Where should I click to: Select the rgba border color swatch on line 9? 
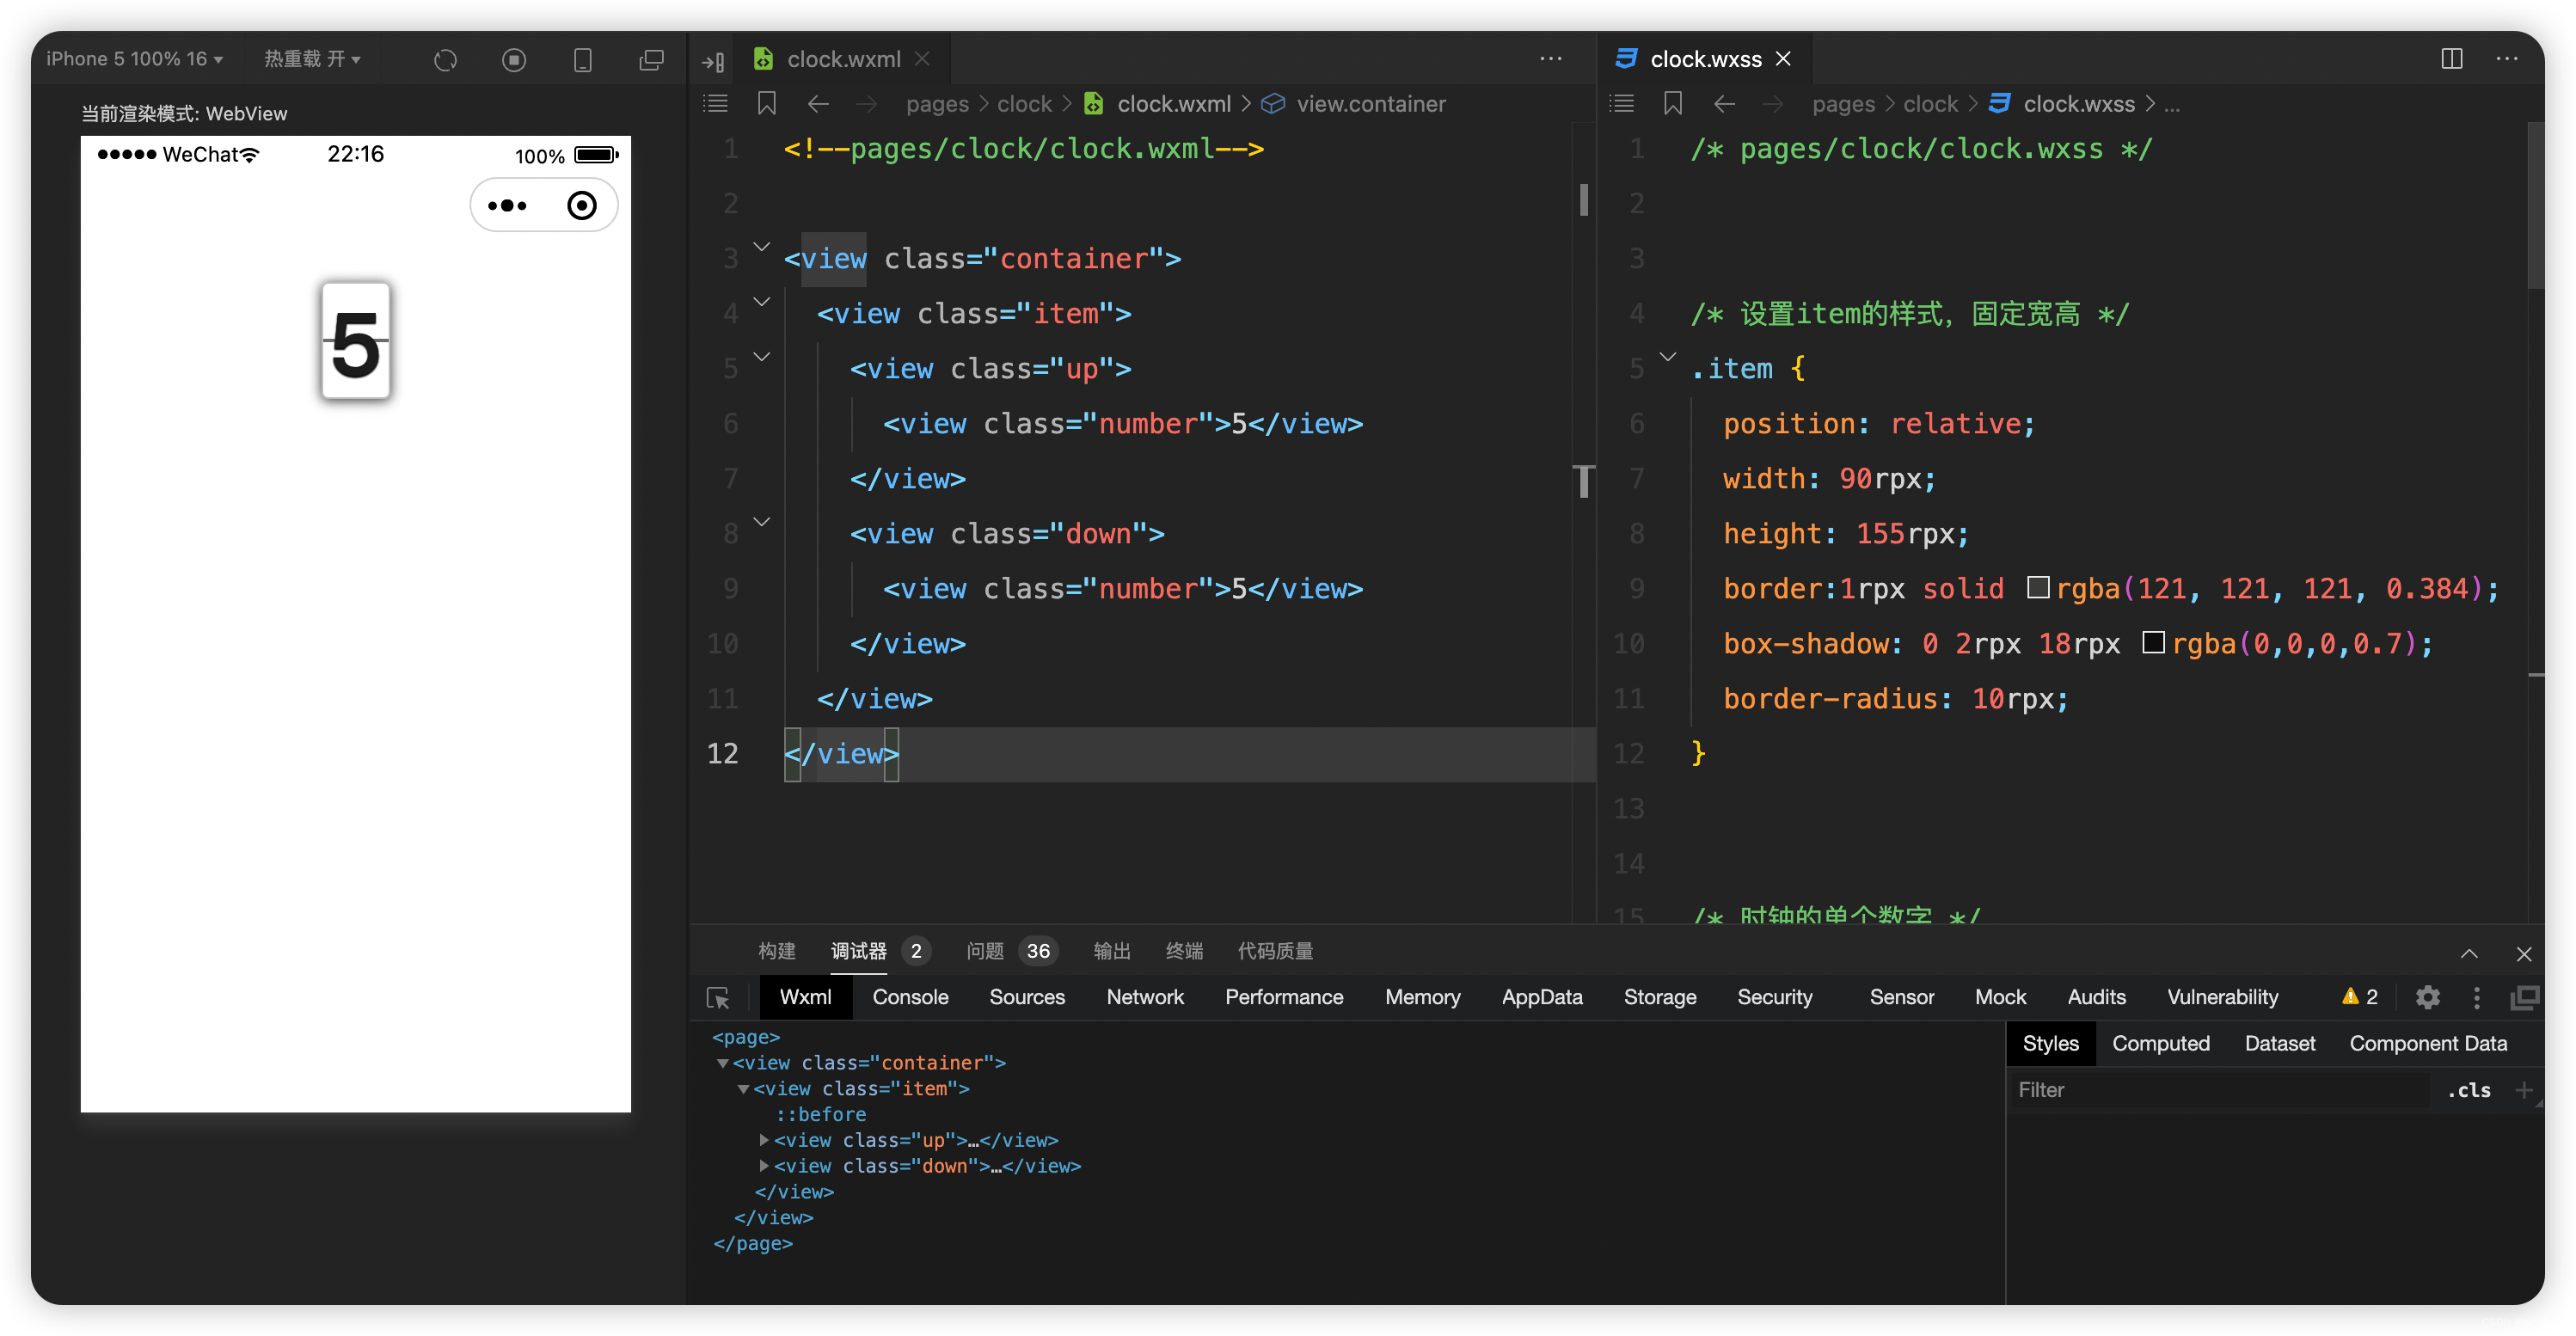2038,590
